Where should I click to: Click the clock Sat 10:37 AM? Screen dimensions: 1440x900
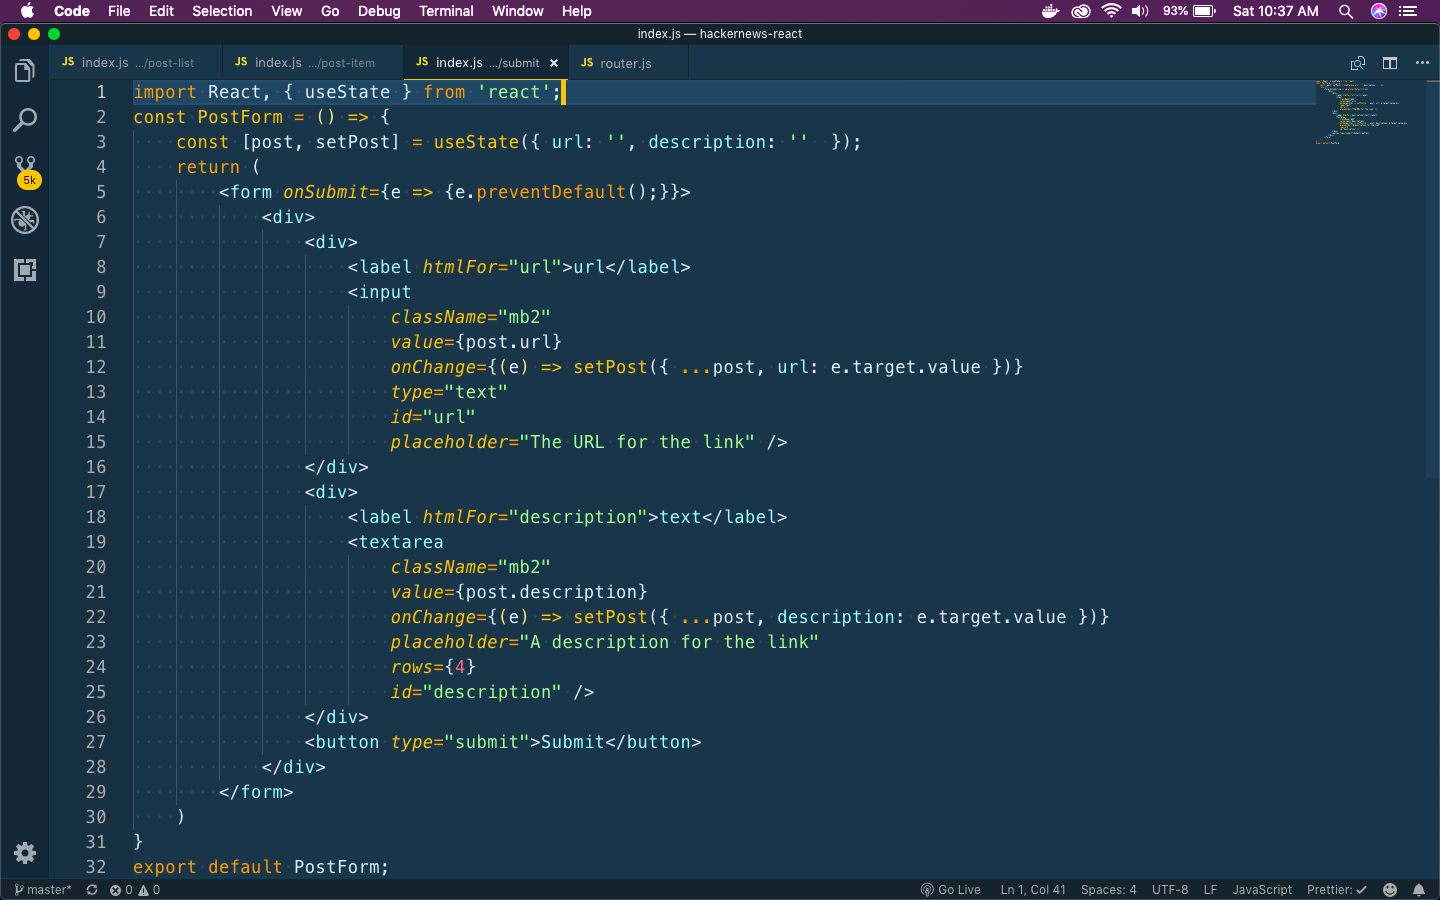coord(1276,11)
